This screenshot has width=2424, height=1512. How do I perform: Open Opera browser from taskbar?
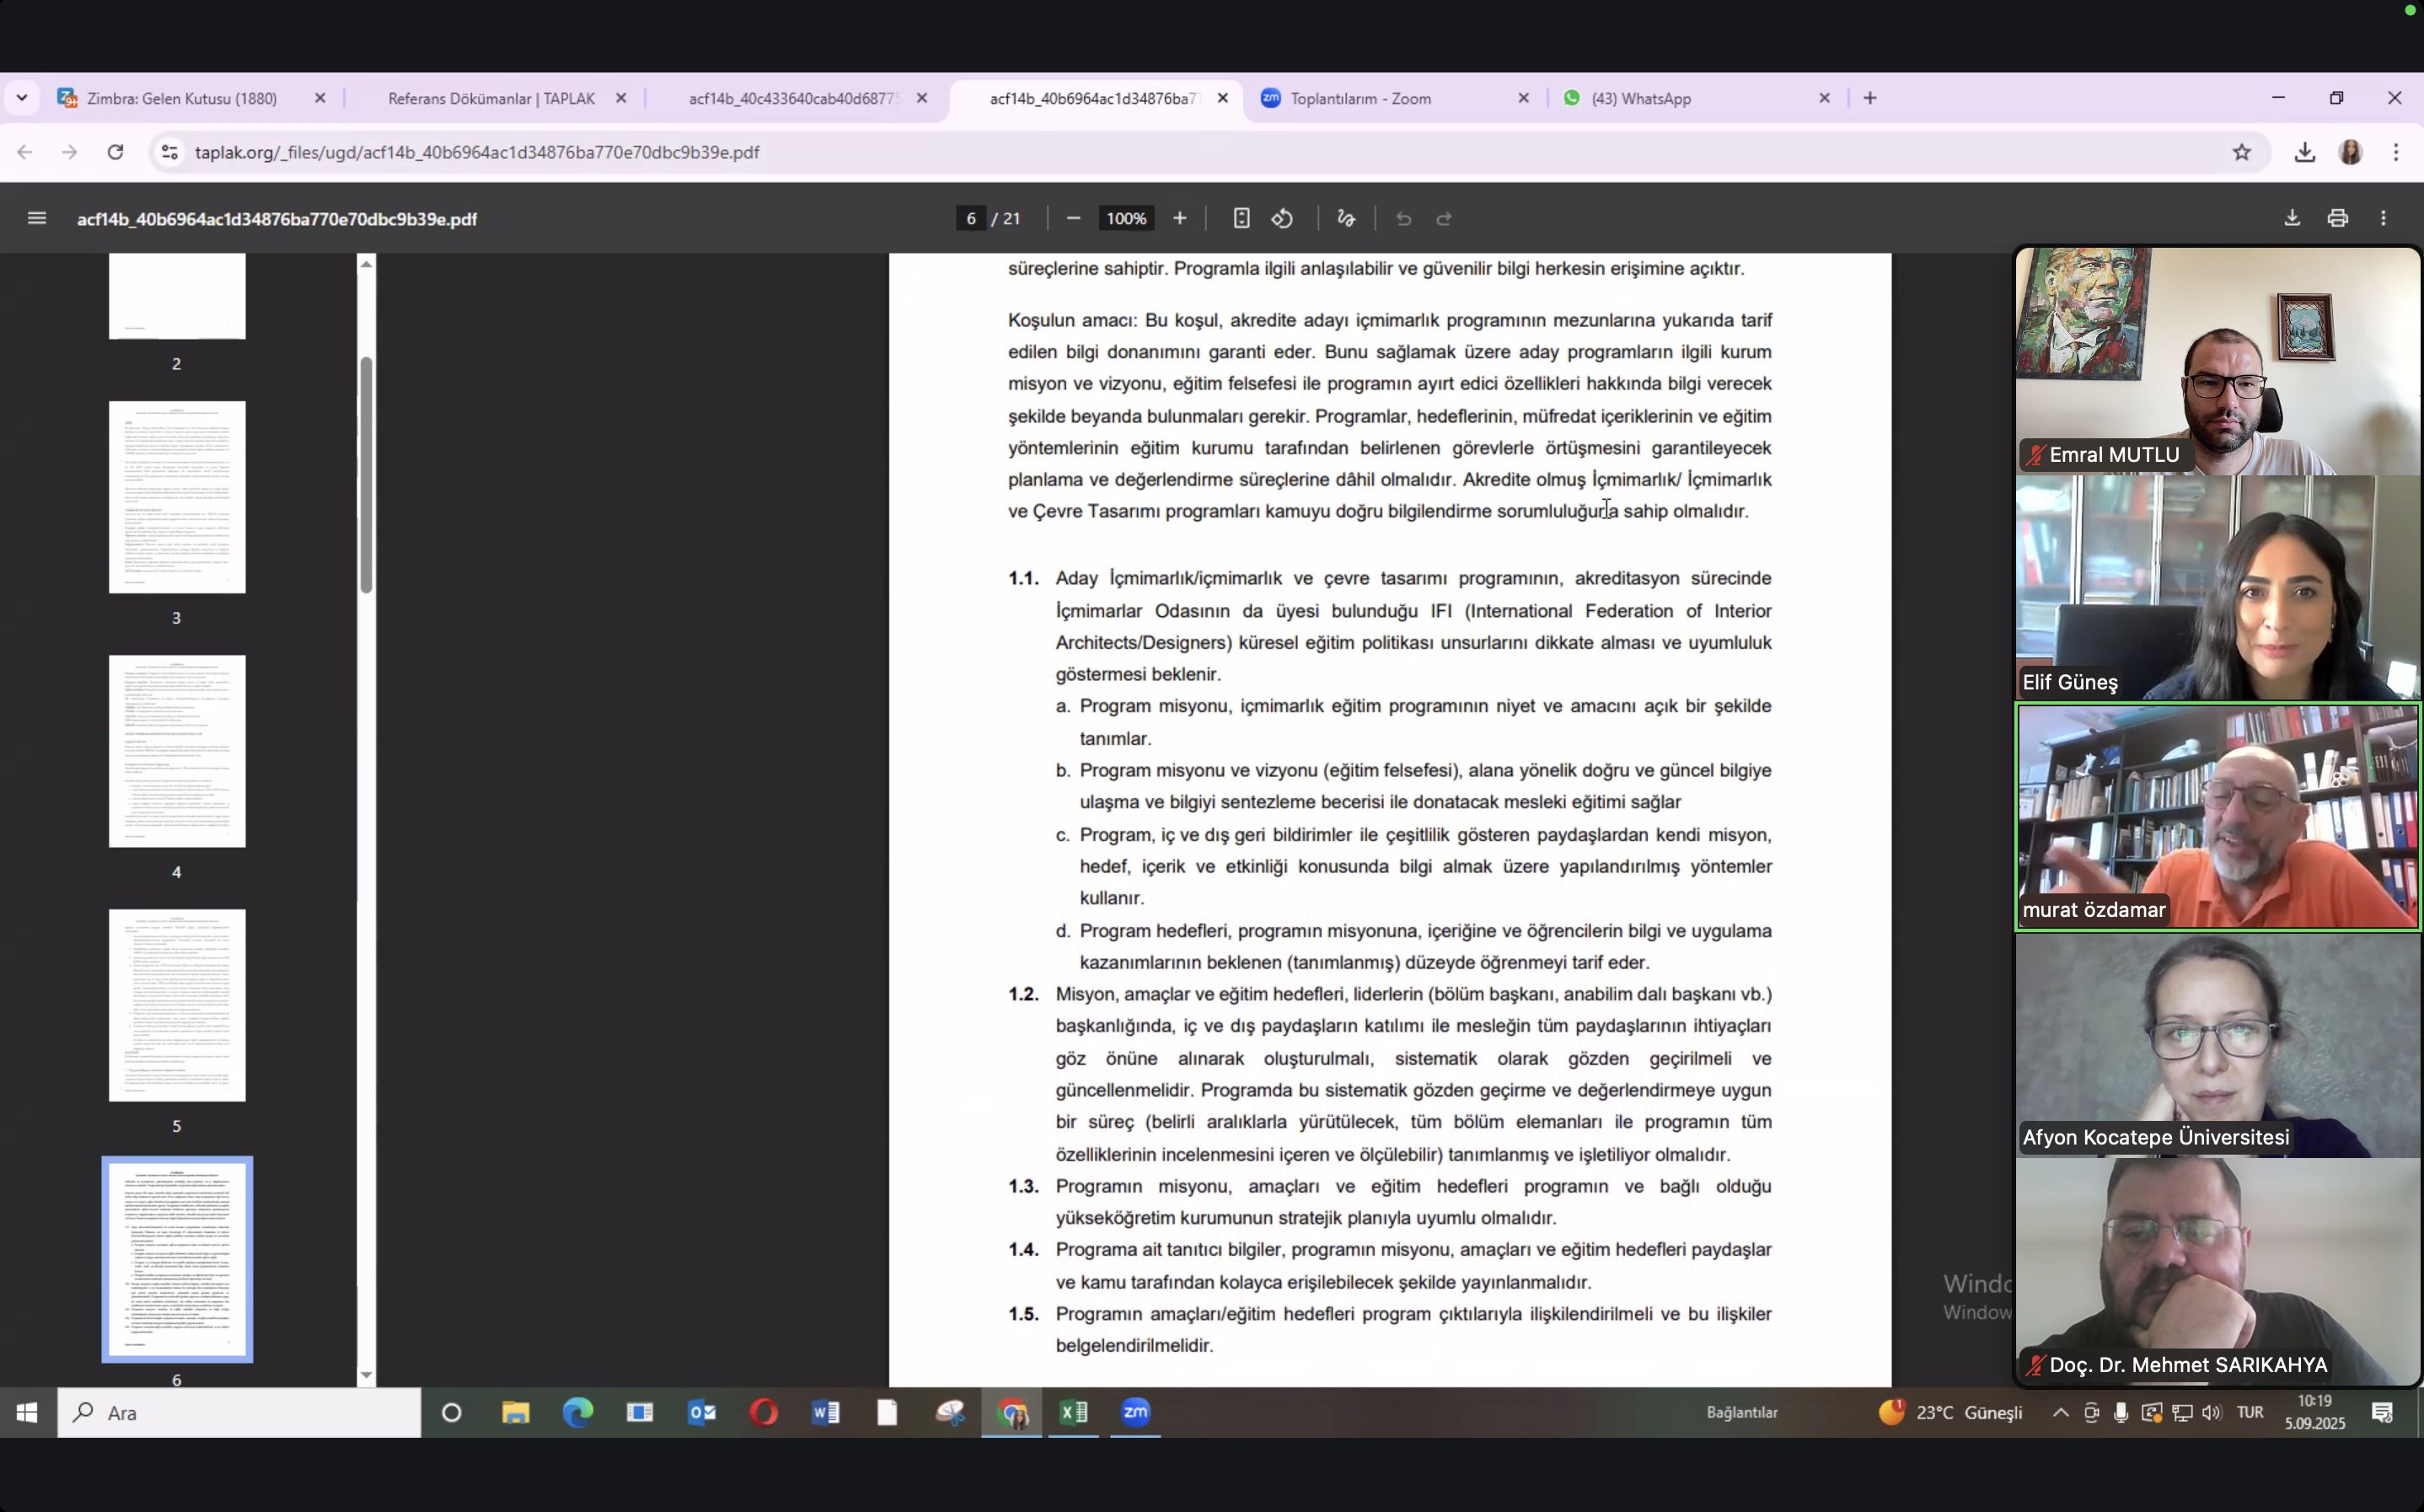pyautogui.click(x=764, y=1412)
